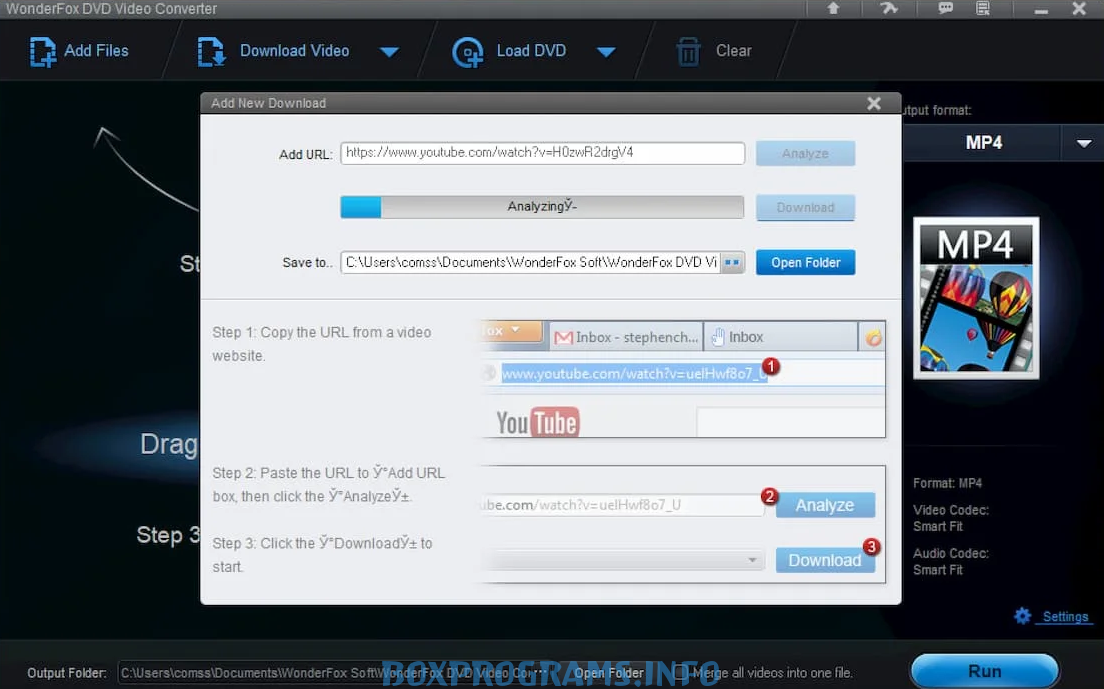Viewport: 1104px width, 689px height.
Task: Click the MP4 format thumbnail image
Action: 976,298
